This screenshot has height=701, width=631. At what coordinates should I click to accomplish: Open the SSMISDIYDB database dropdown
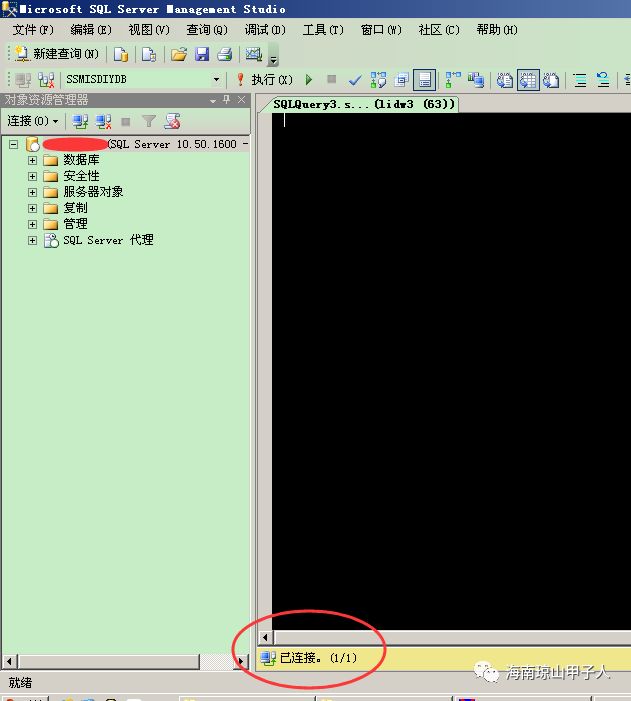tap(216, 80)
